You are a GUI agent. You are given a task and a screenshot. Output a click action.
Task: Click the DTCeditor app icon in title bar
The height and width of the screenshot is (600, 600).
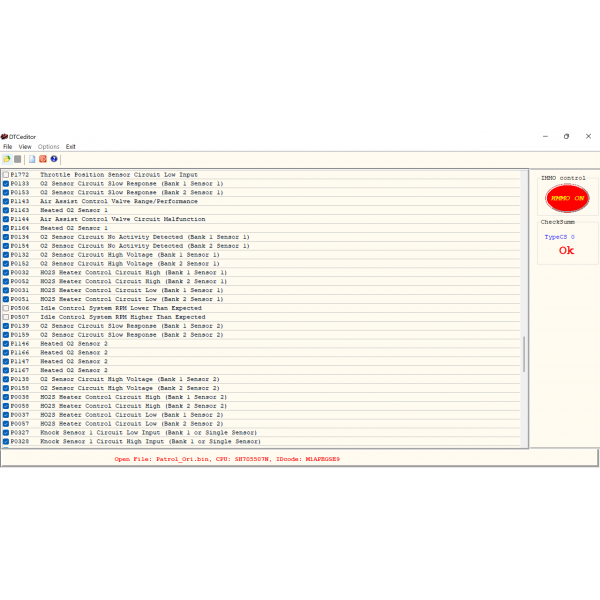click(4, 136)
